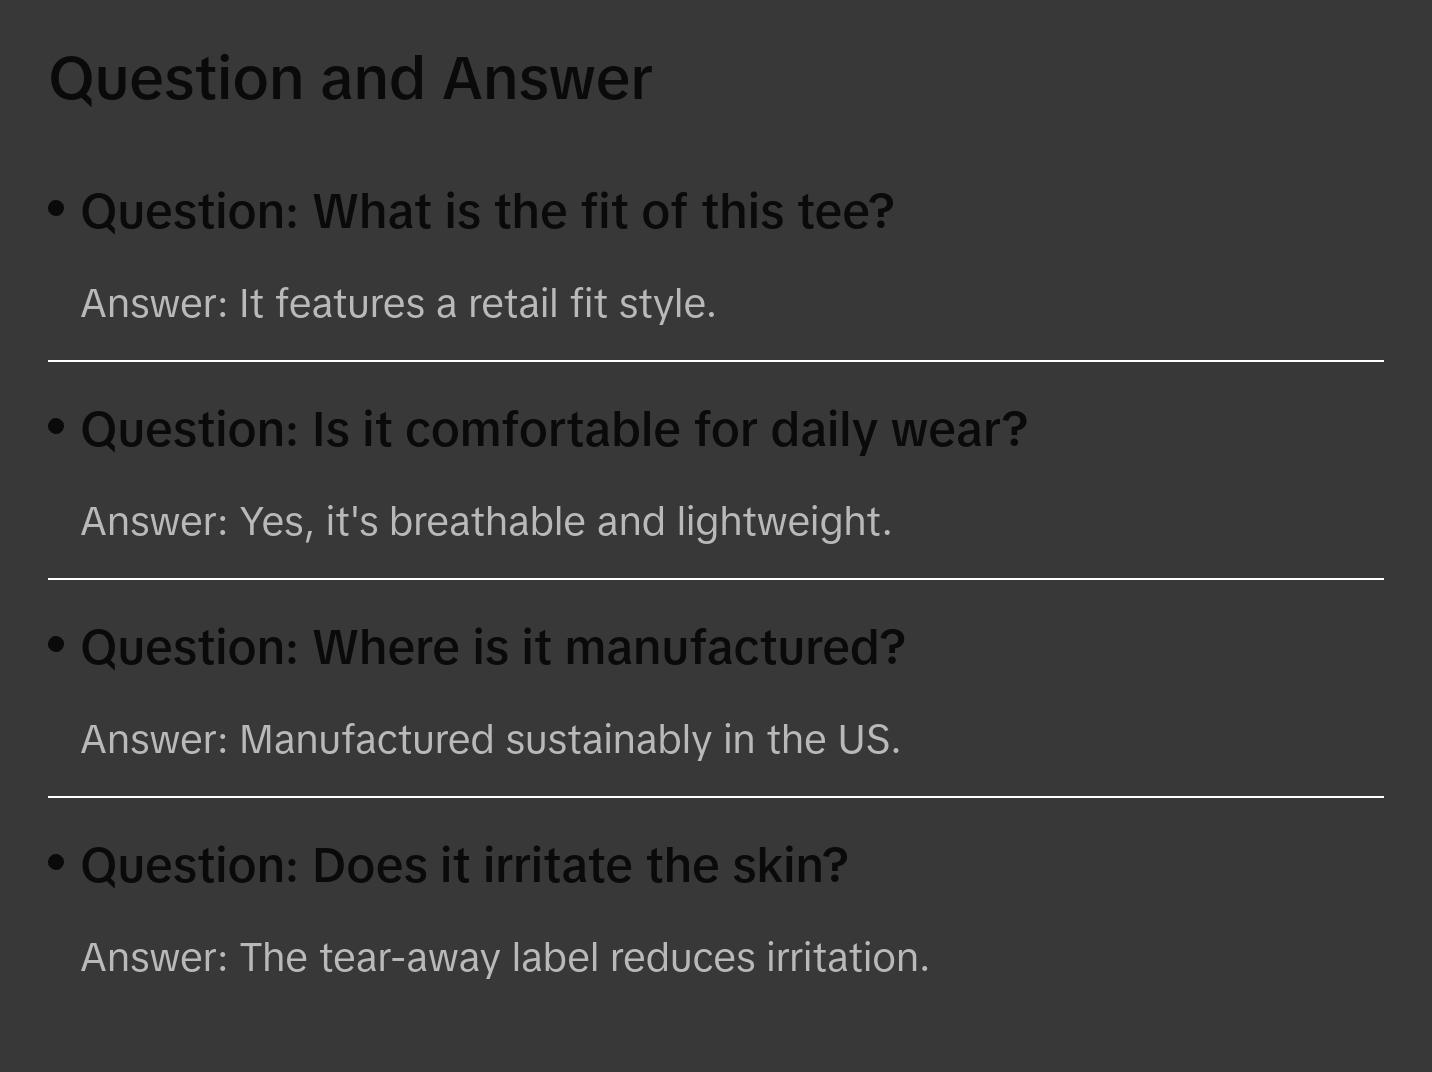Select the question about the tee's fit

click(487, 212)
